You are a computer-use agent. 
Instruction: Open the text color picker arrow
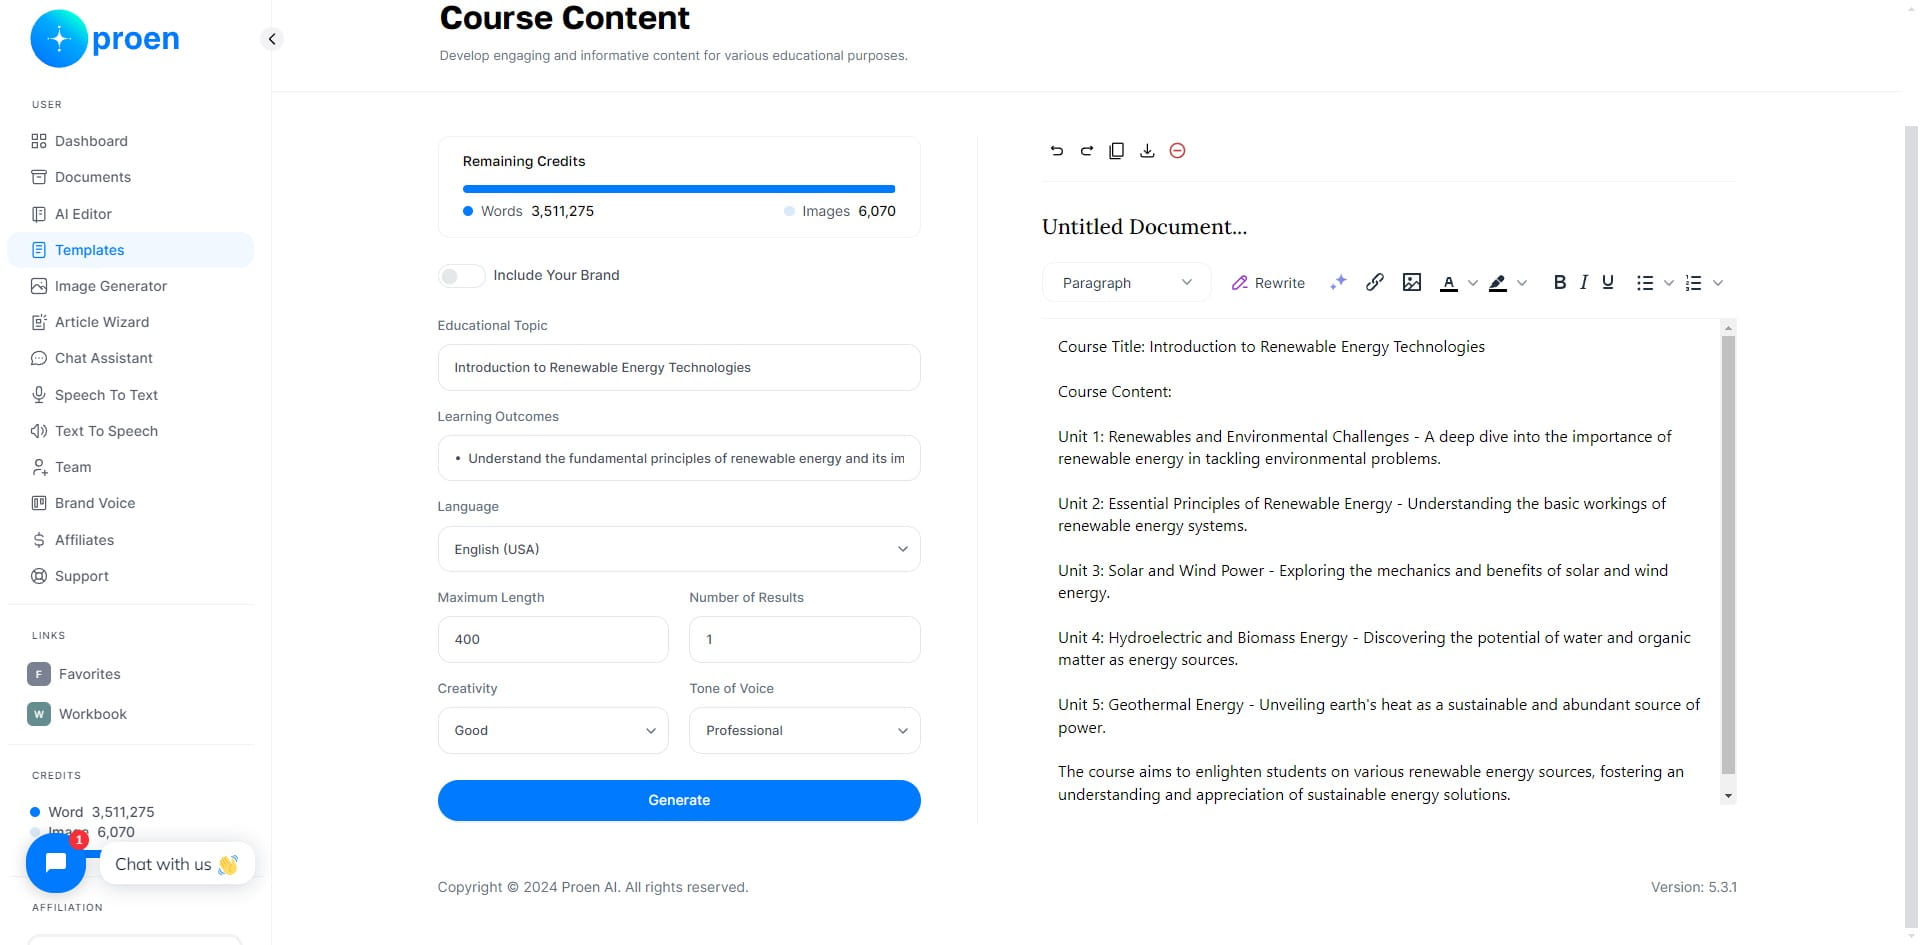1472,283
